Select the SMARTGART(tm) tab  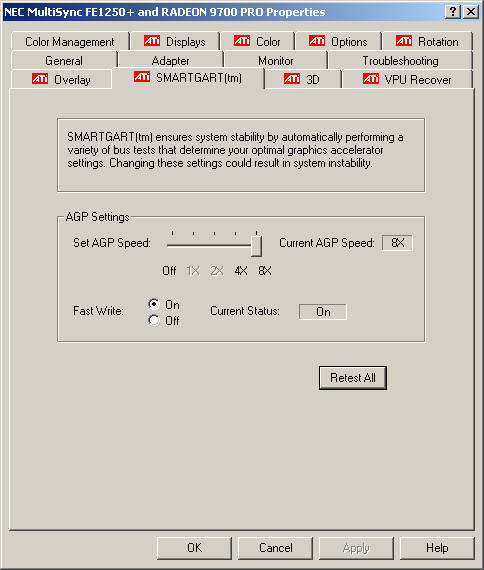188,78
